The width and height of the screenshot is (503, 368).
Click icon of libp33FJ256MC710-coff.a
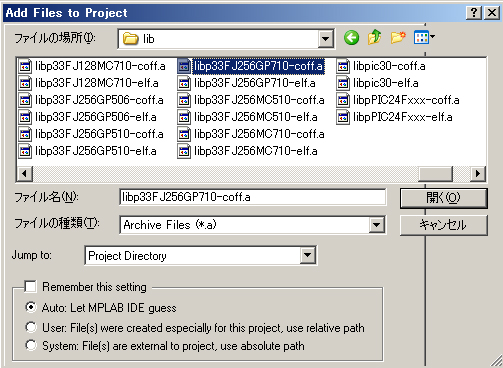[184, 134]
